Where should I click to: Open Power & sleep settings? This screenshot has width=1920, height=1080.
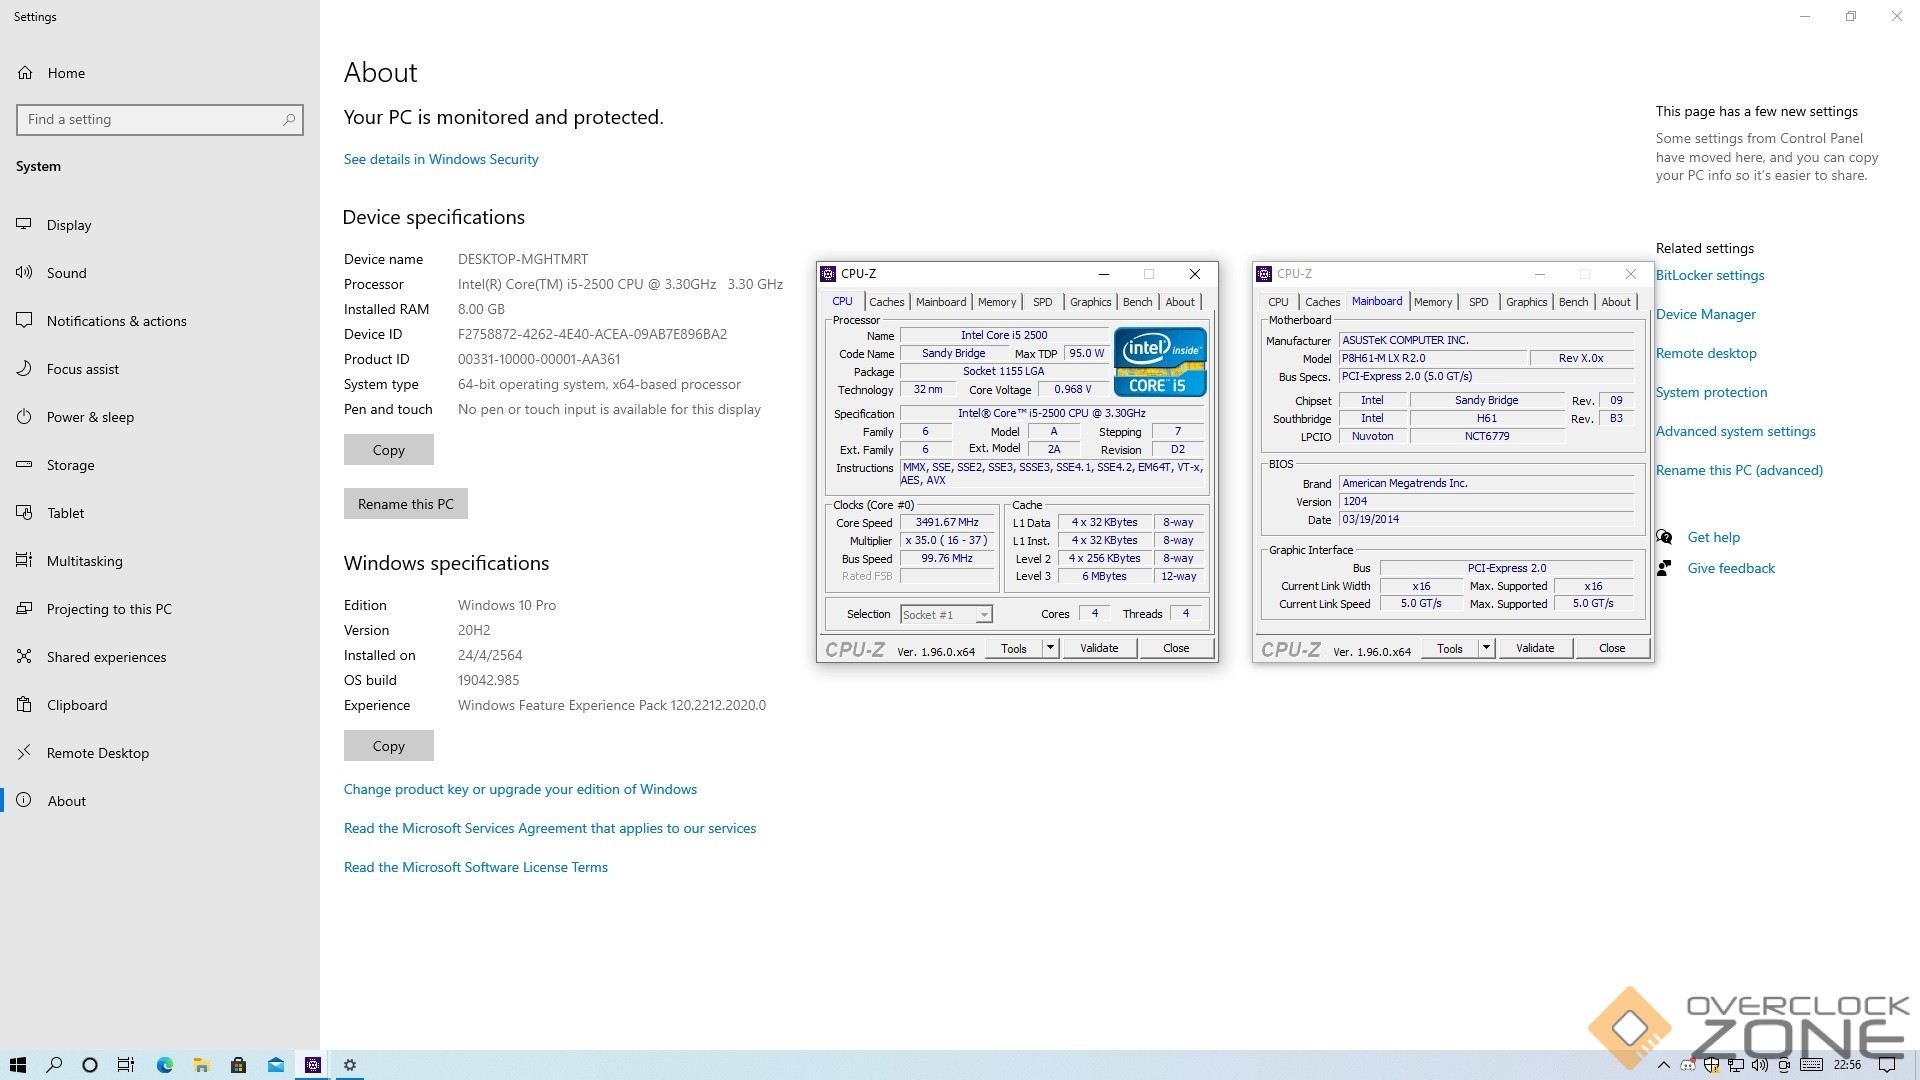(x=90, y=417)
